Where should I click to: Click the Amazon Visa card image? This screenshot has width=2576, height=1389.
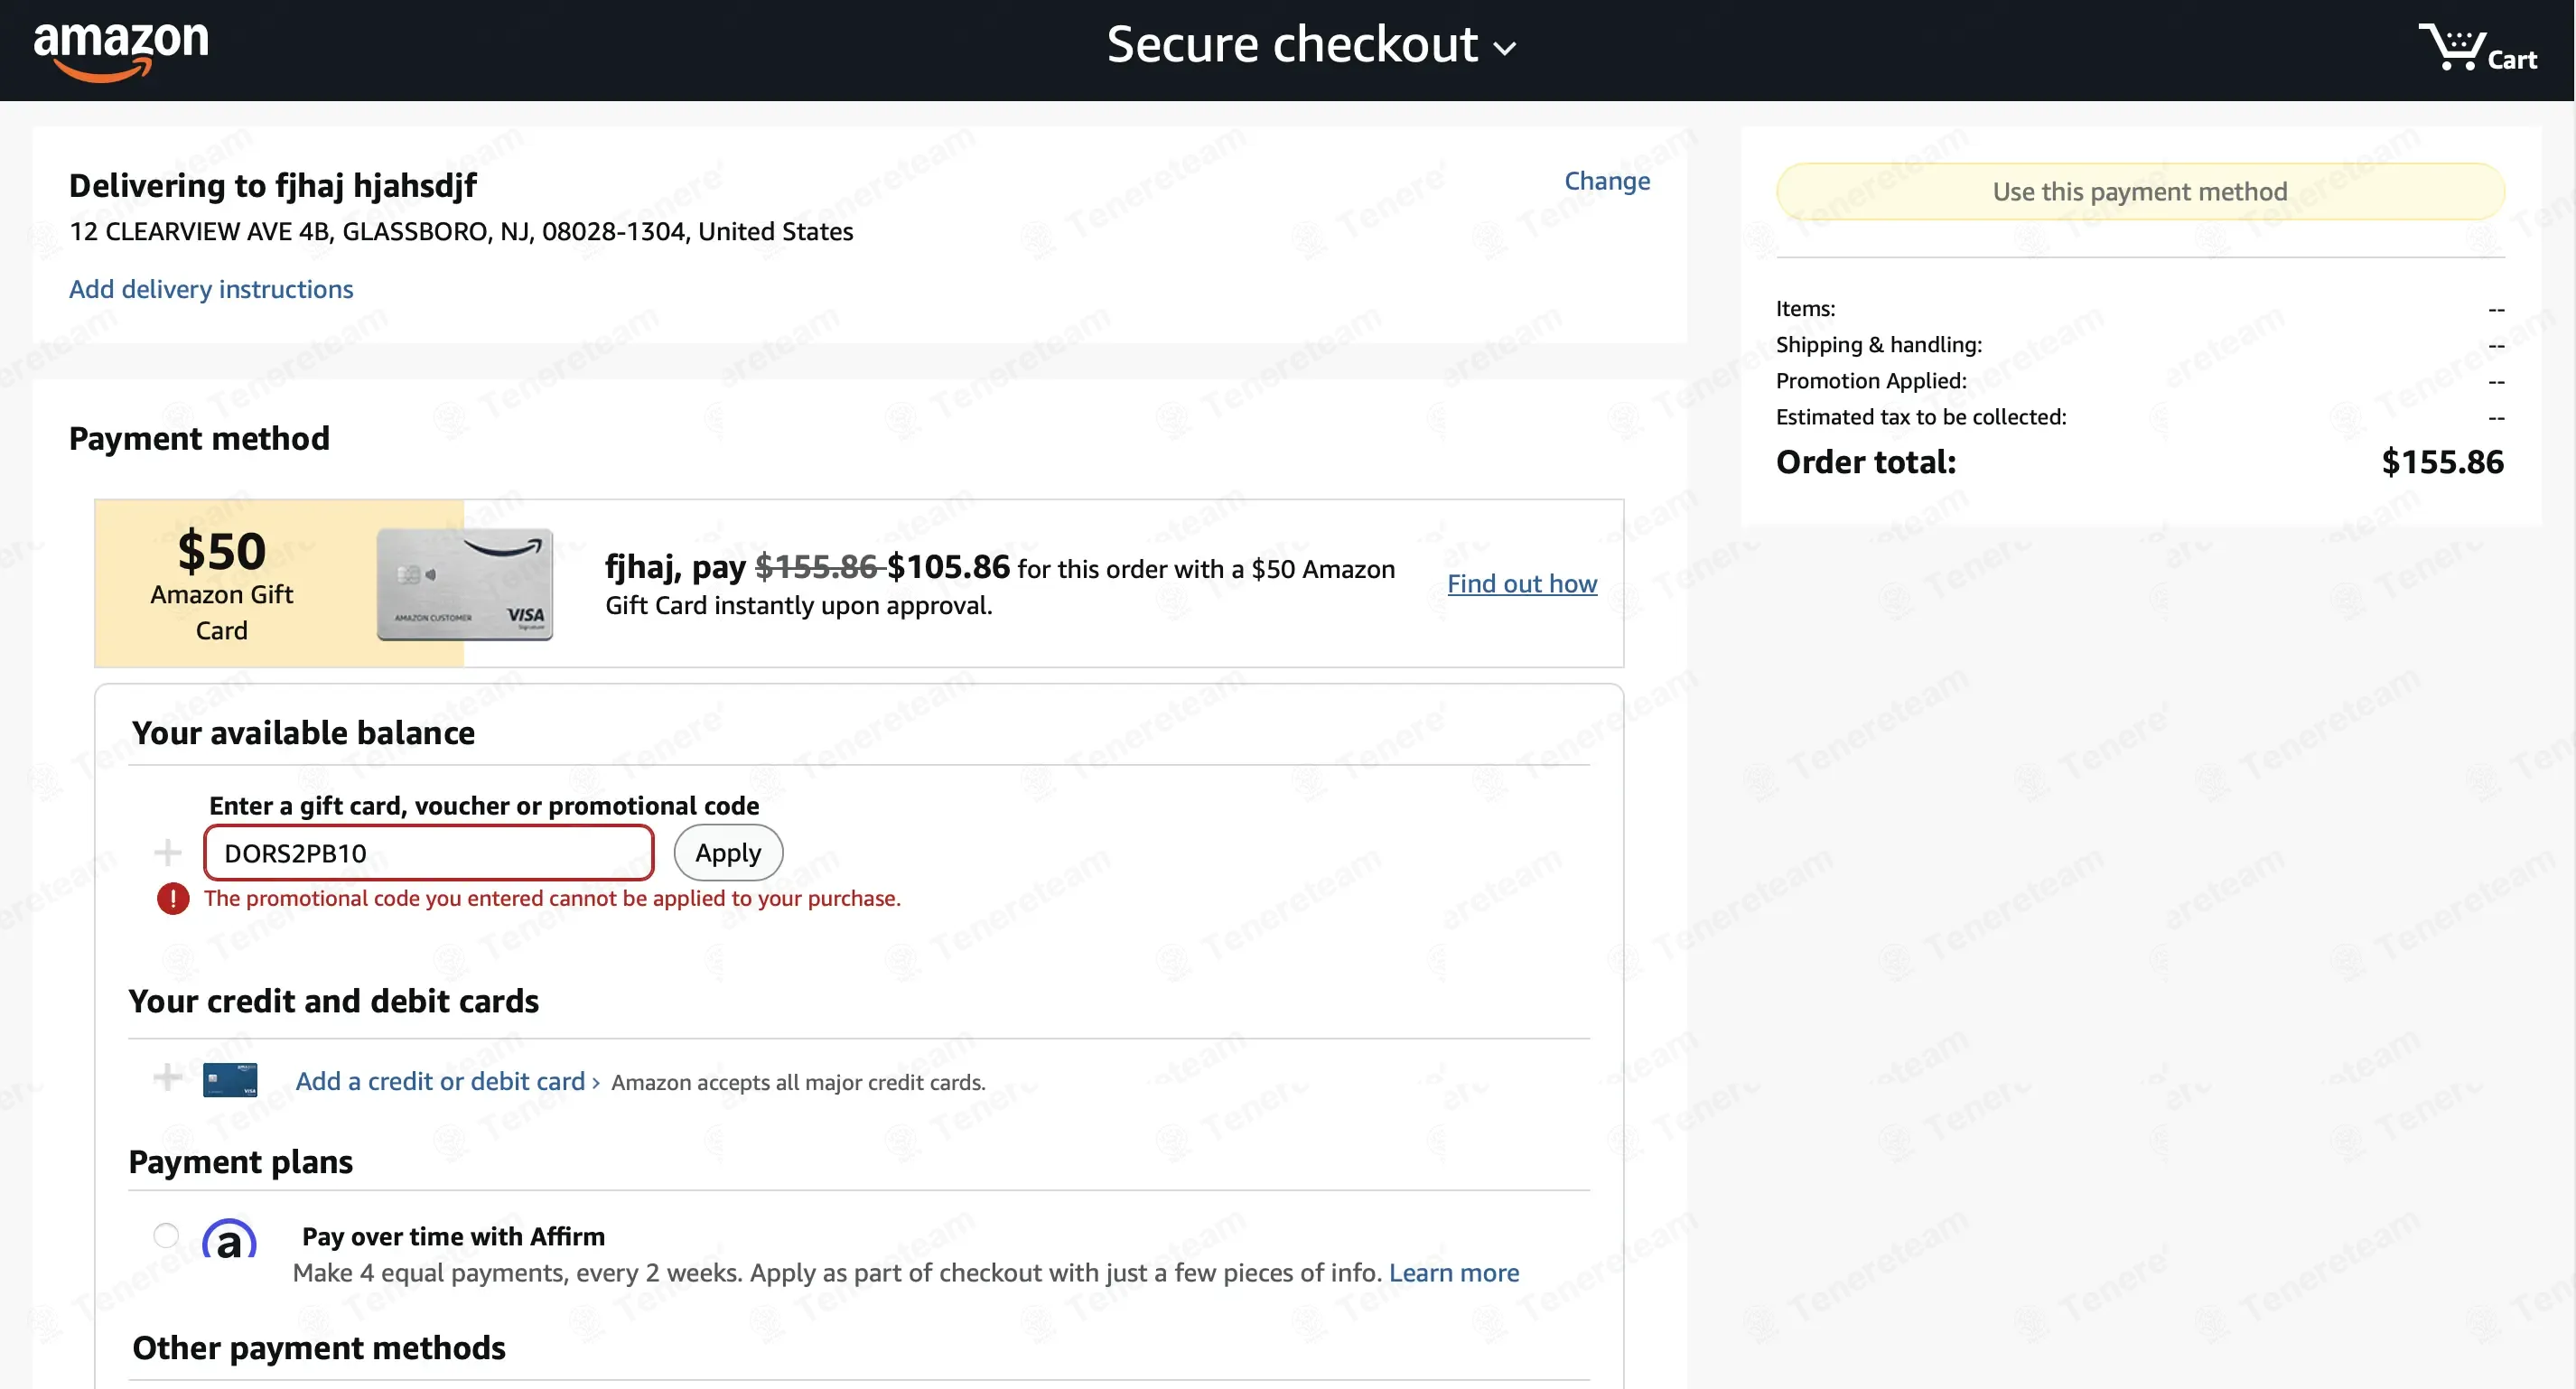point(465,584)
